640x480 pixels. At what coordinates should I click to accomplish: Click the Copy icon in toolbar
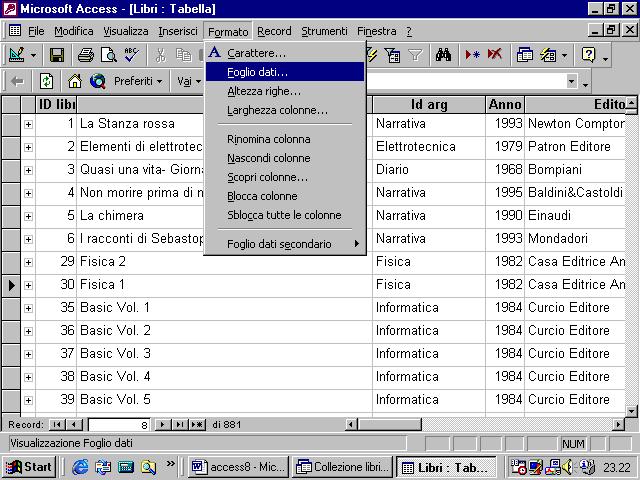click(x=184, y=55)
